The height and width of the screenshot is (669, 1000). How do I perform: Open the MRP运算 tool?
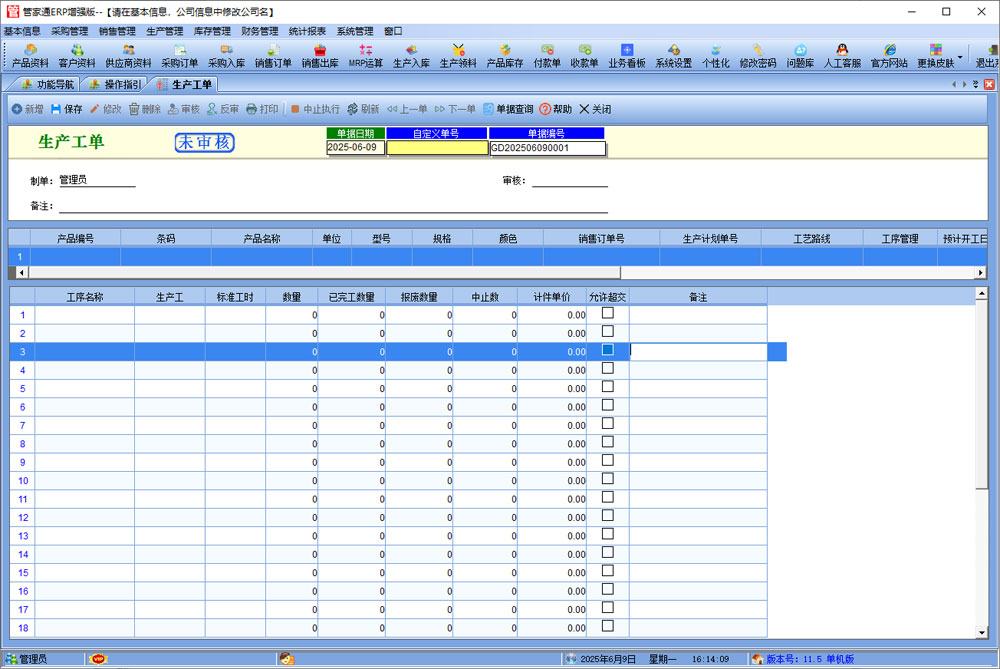[x=366, y=56]
